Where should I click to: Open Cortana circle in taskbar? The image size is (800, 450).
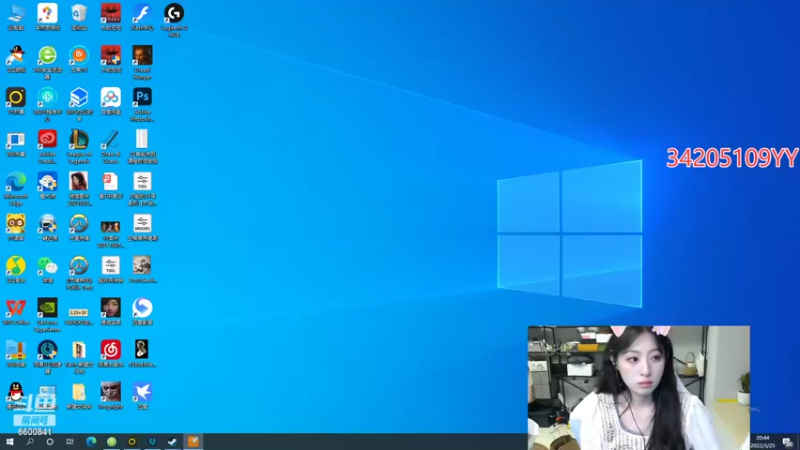49,442
